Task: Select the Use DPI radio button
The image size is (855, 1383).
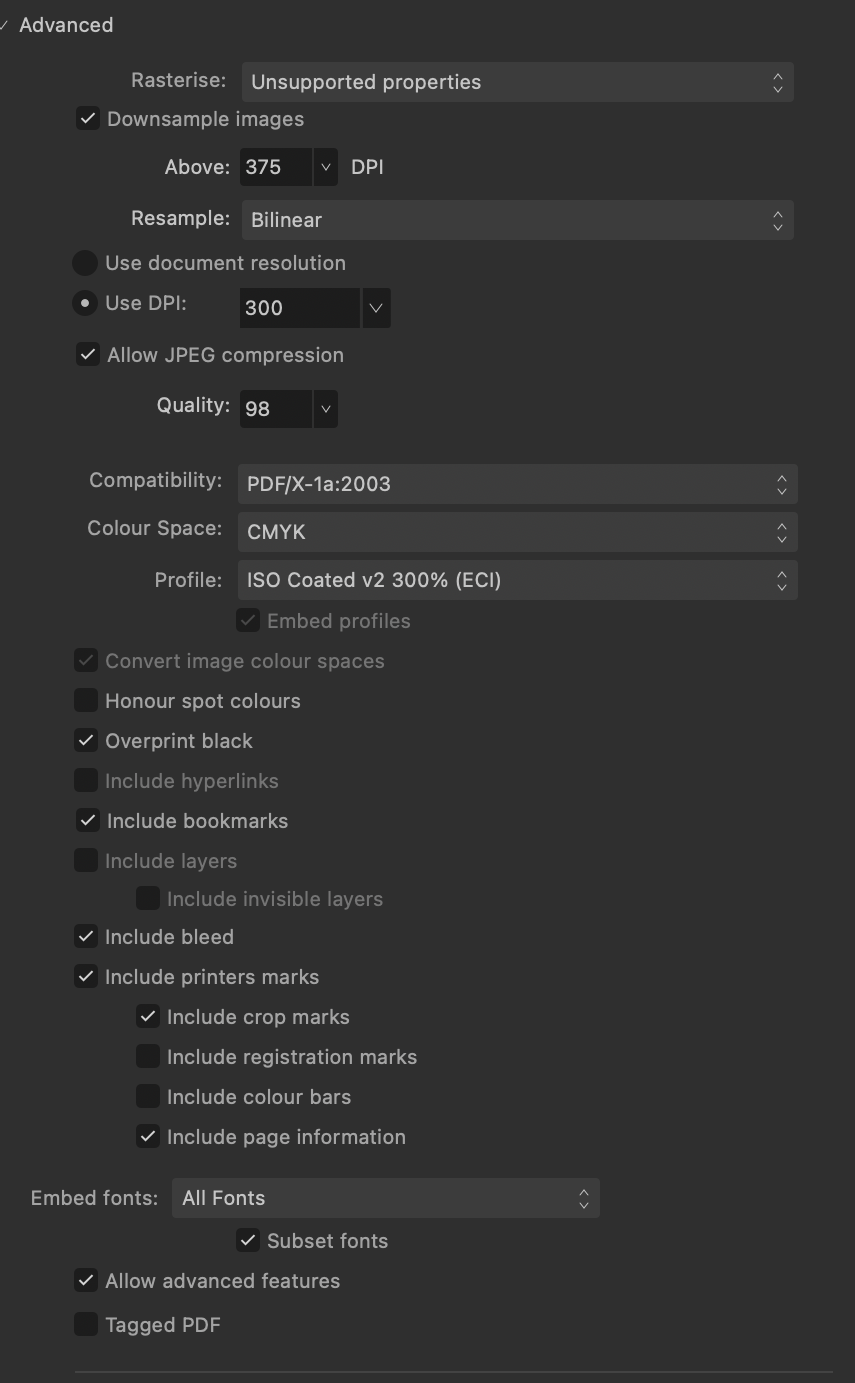Action: [85, 303]
